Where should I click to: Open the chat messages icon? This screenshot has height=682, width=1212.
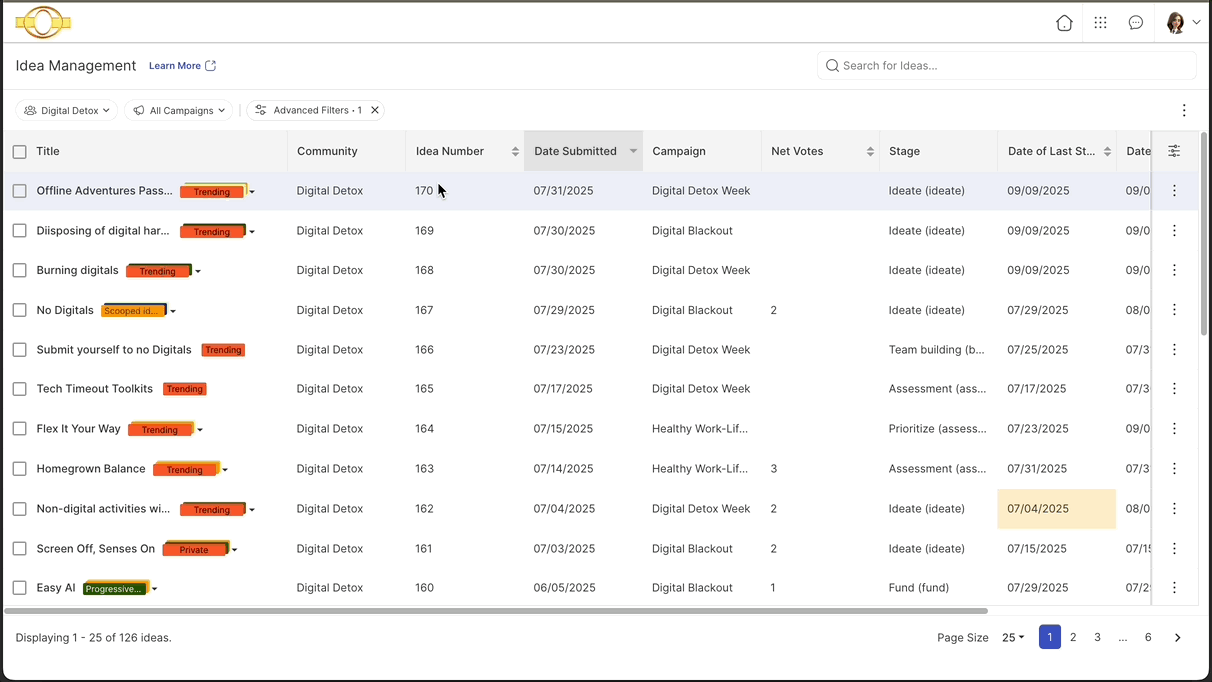pos(1136,23)
